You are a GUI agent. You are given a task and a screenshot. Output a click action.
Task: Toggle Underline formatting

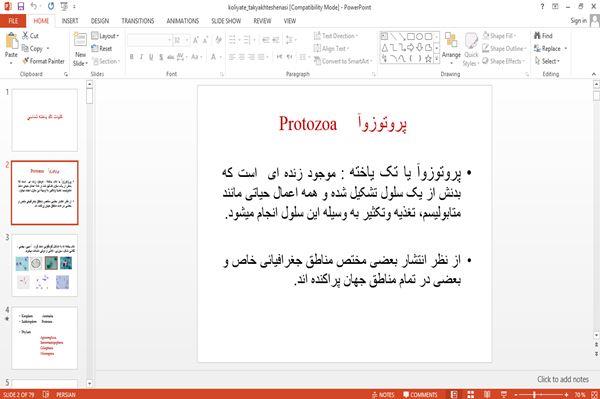[151, 57]
